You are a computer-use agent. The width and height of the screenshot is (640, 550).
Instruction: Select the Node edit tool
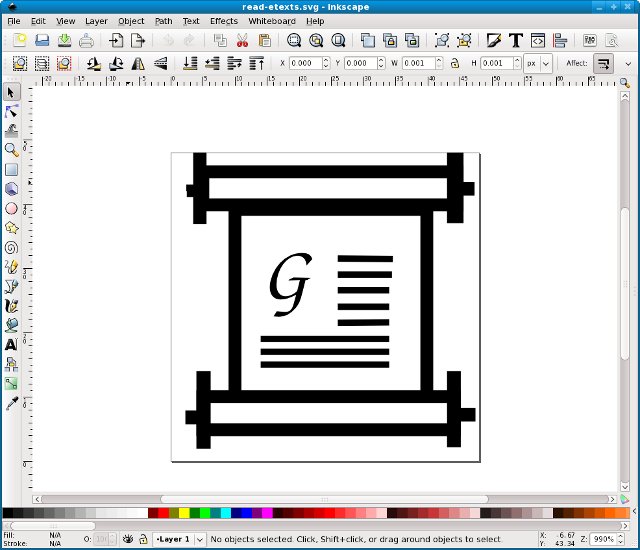click(x=11, y=112)
